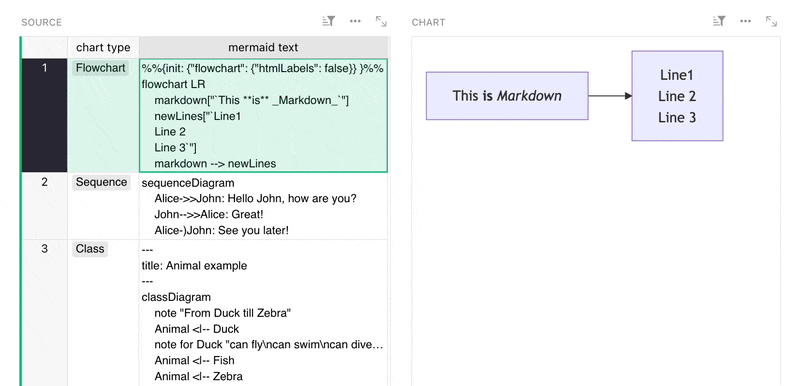The image size is (800, 386).
Task: Open the filter and sort icon in the SOURCE panel
Action: point(329,21)
